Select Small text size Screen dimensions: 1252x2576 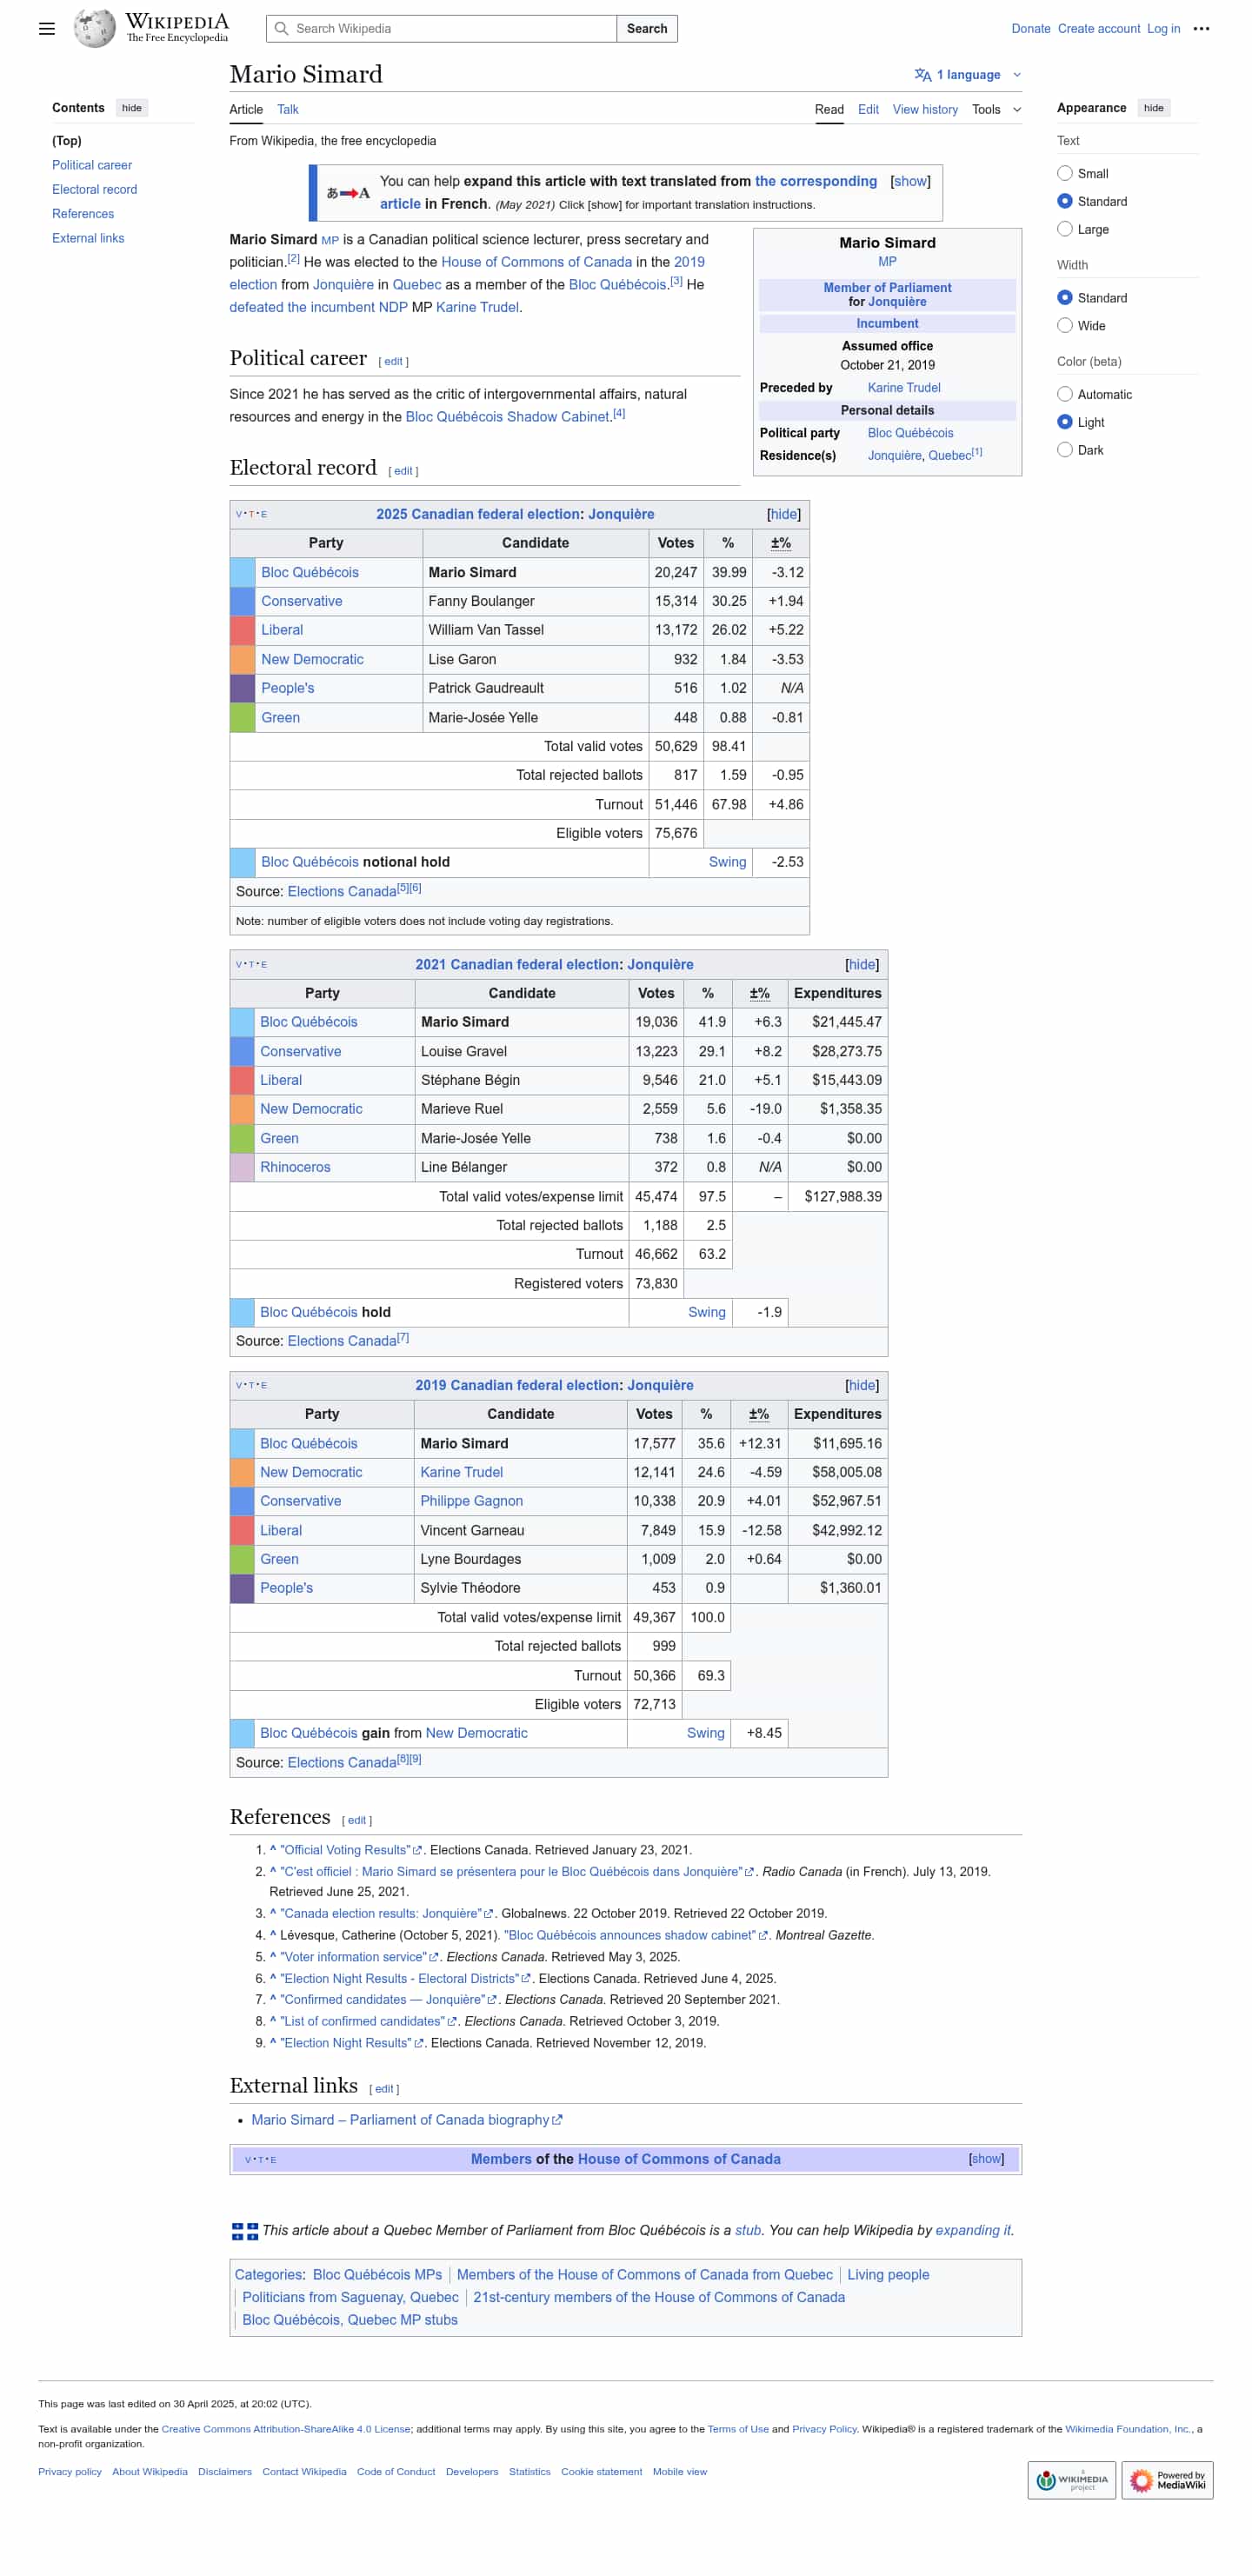1064,174
